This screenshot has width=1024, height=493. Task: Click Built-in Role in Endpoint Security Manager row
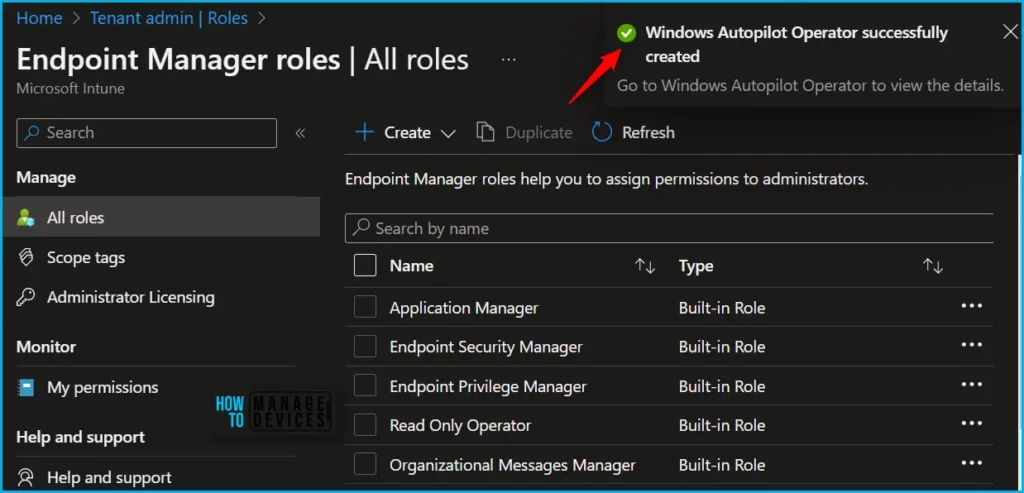click(722, 347)
